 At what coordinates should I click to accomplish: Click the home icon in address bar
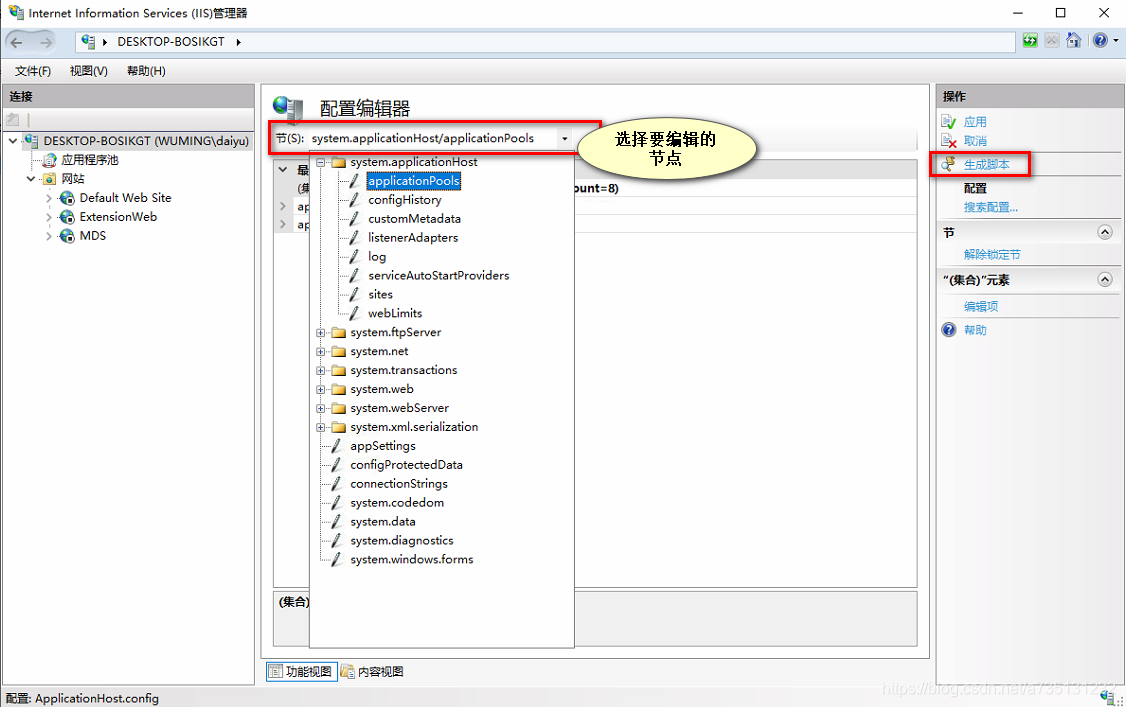pyautogui.click(x=1074, y=40)
